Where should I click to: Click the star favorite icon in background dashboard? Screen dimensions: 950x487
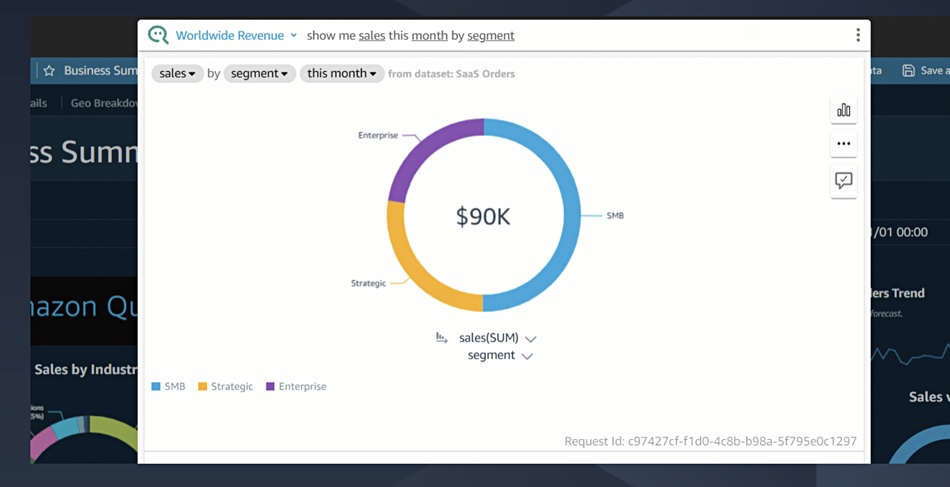tap(49, 71)
